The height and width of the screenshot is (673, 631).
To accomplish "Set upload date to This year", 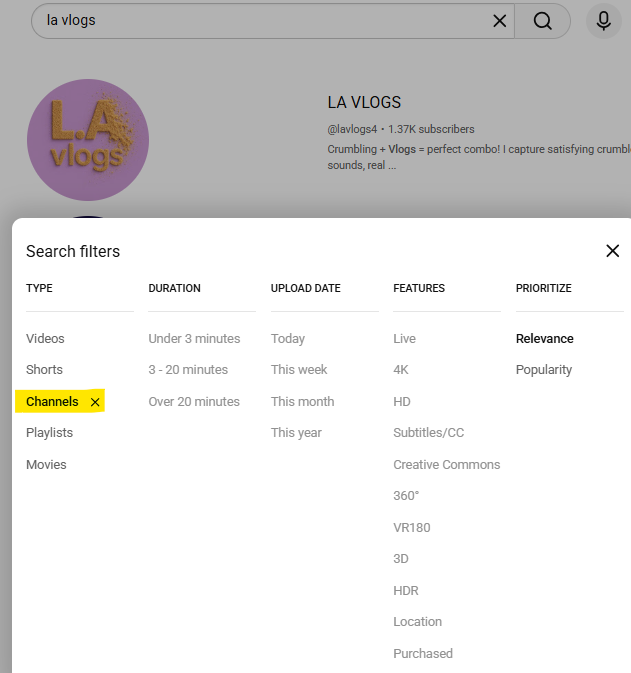I will 296,433.
